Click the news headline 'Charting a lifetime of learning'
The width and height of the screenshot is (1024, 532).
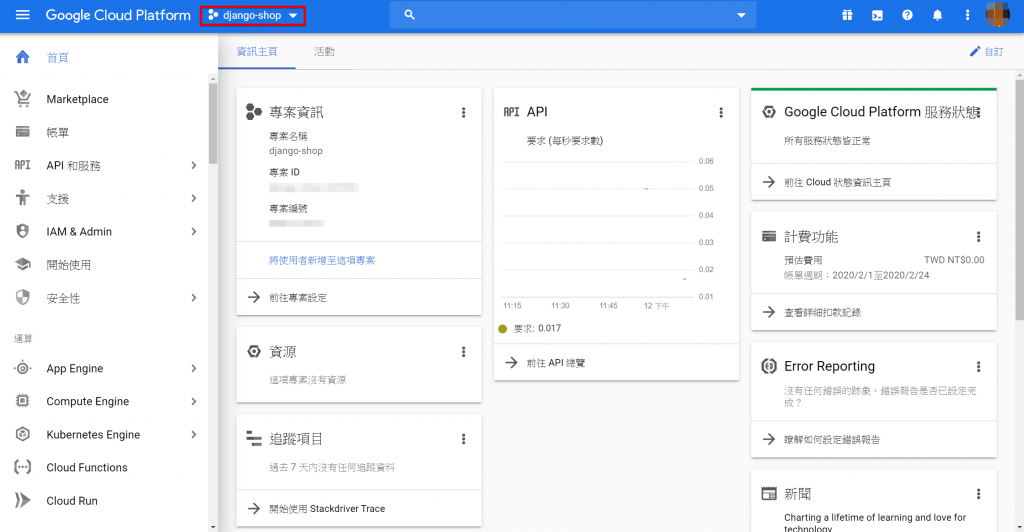875,523
